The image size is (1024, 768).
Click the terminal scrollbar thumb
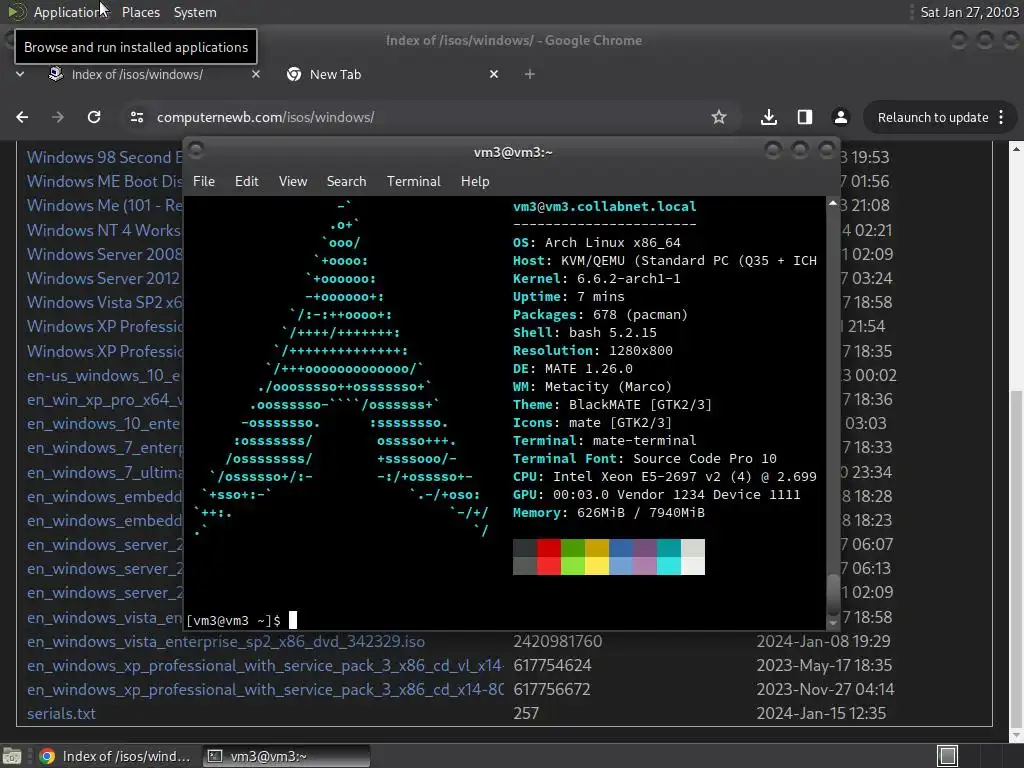[833, 595]
